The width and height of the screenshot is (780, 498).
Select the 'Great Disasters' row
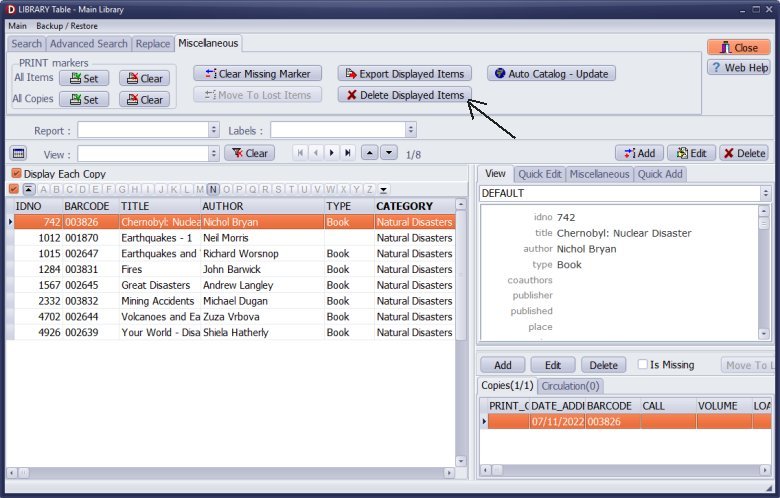pyautogui.click(x=234, y=285)
